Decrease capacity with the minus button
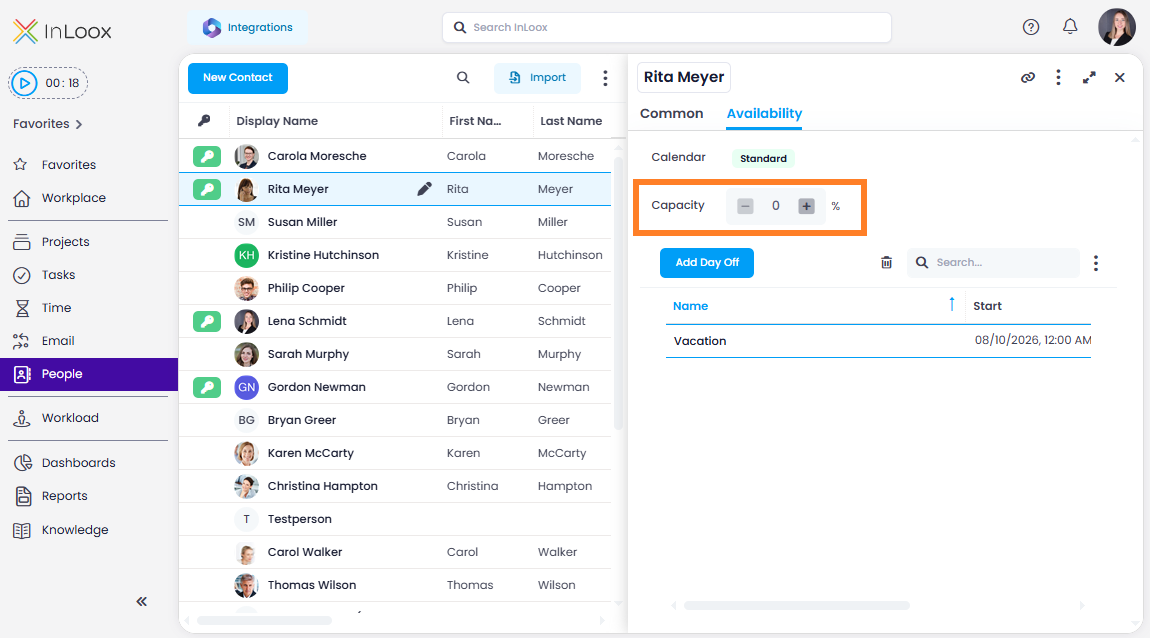 (x=745, y=206)
